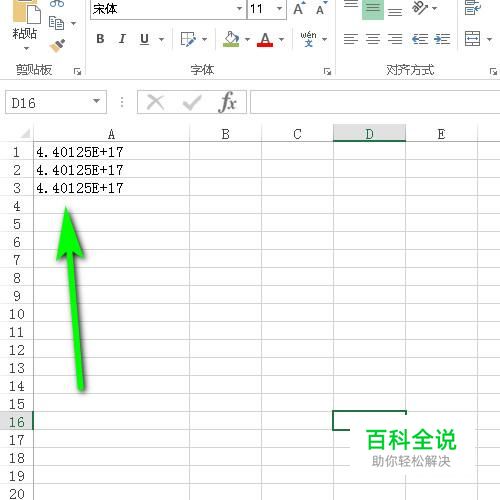
Task: Open the underline style dropdown arrow
Action: (162, 39)
